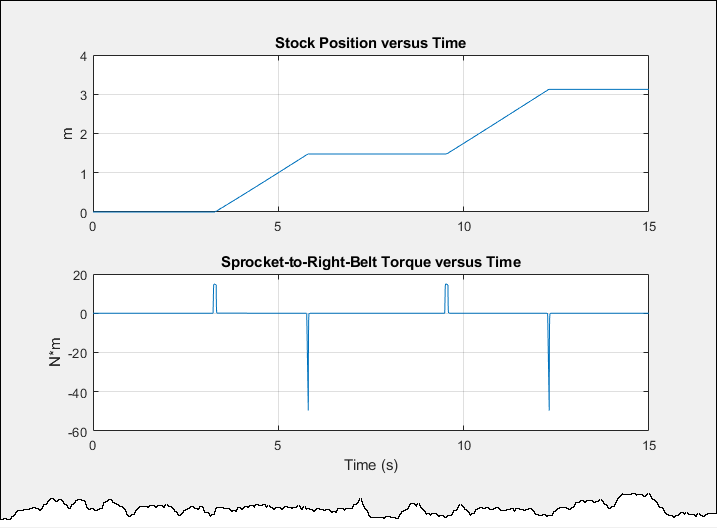Select the "-60" y-tick label on torque plot
The image size is (717, 528).
(76, 432)
